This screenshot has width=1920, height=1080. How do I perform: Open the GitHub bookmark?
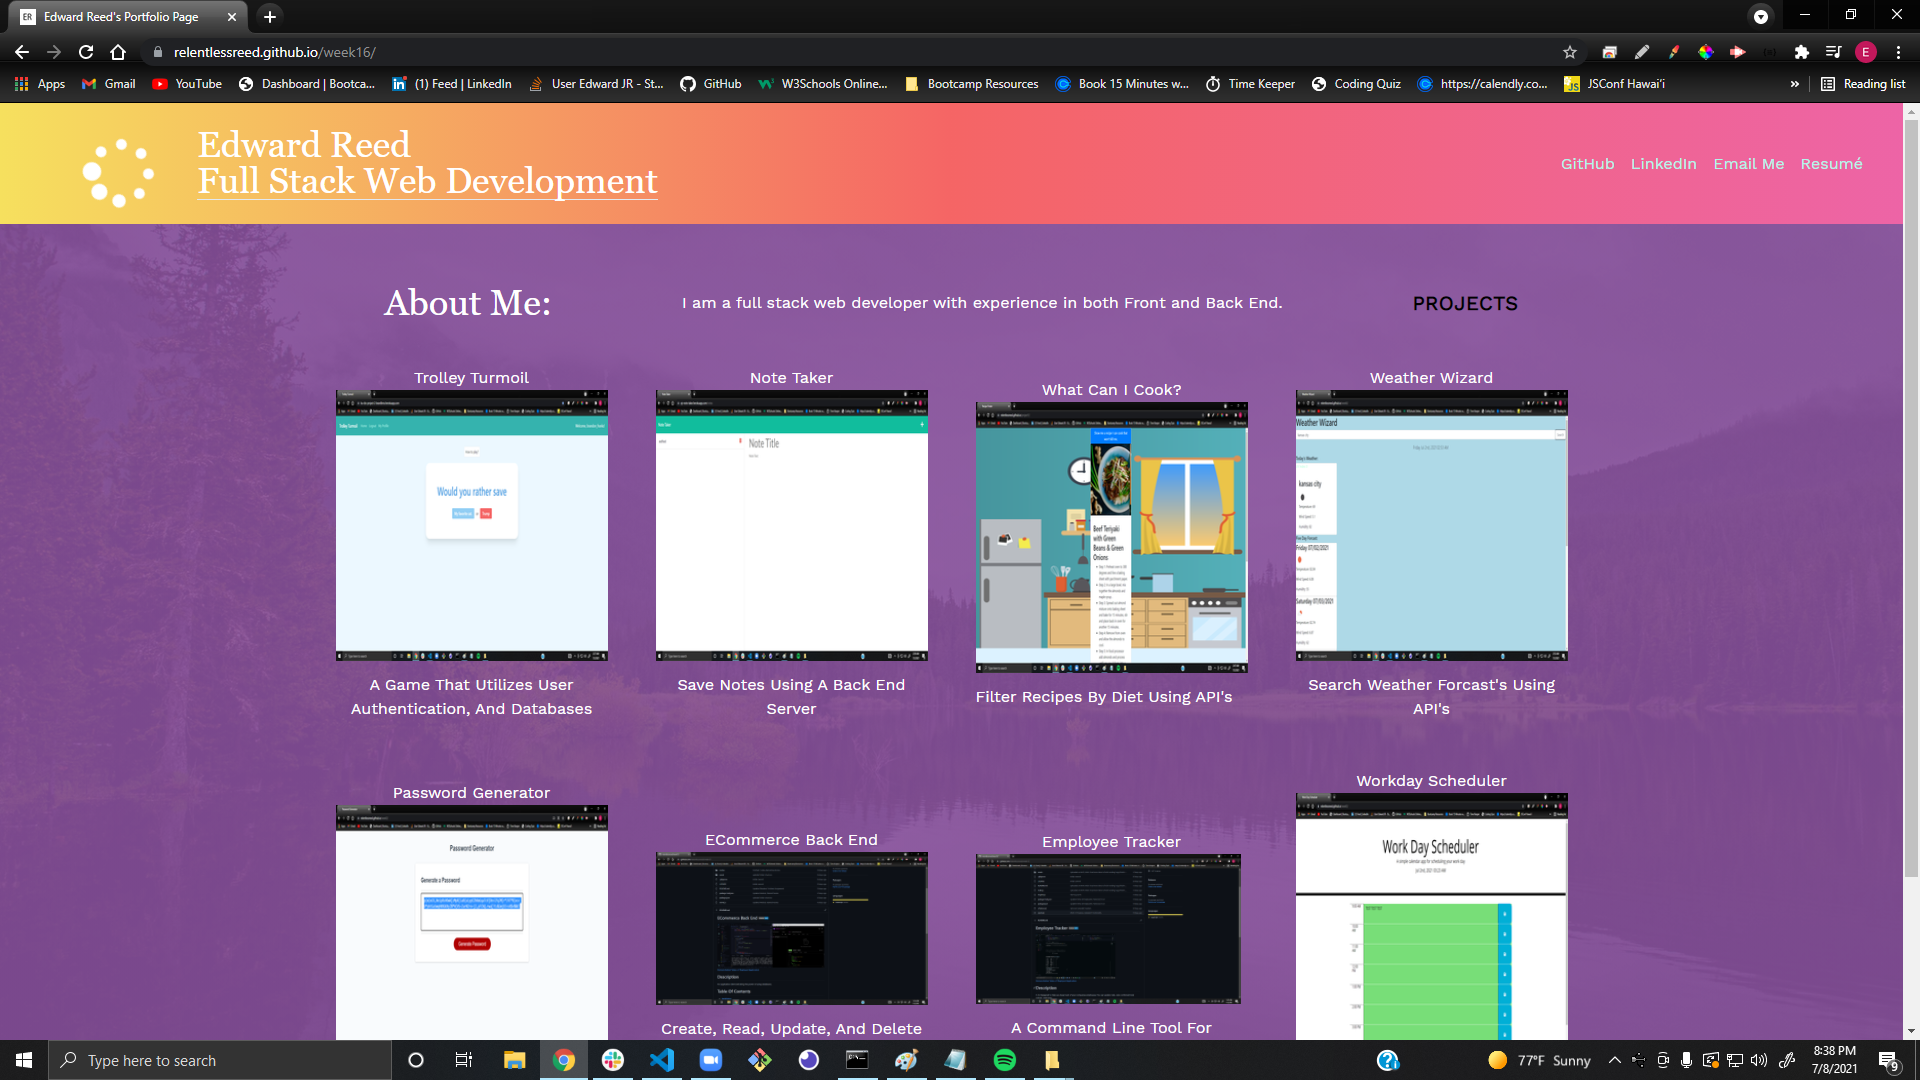711,84
